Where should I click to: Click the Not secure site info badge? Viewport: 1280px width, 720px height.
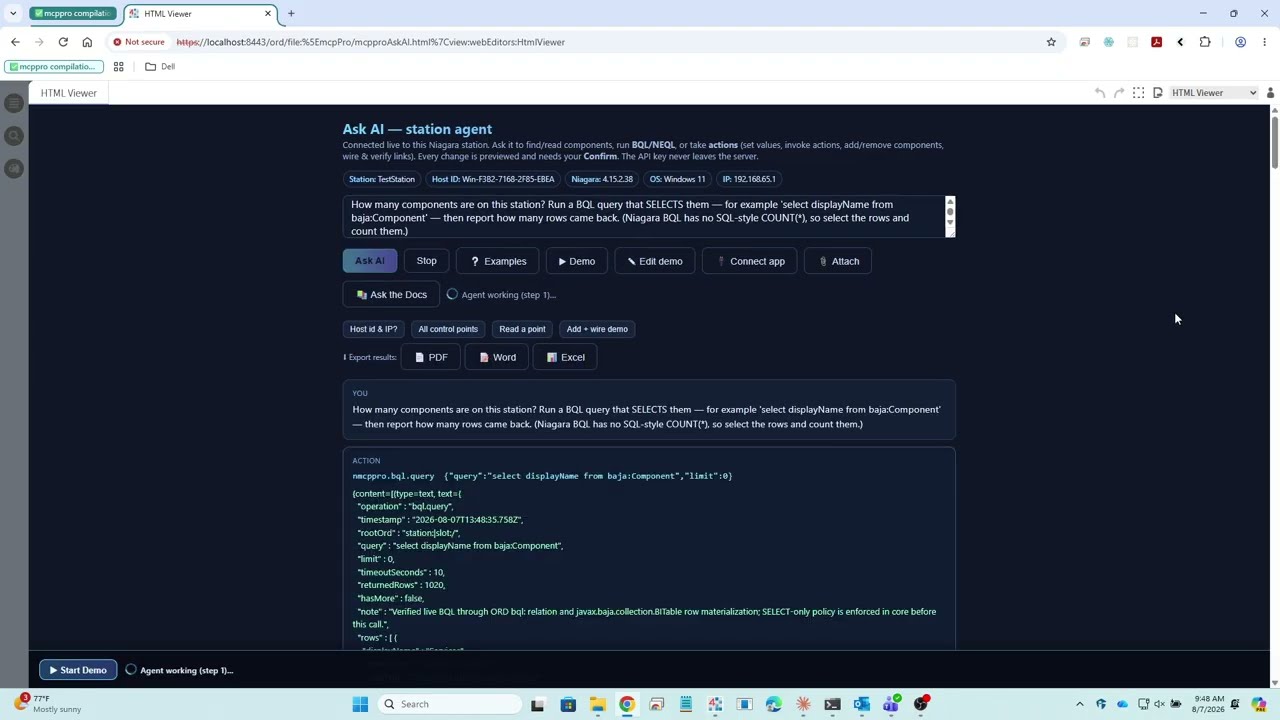[139, 42]
